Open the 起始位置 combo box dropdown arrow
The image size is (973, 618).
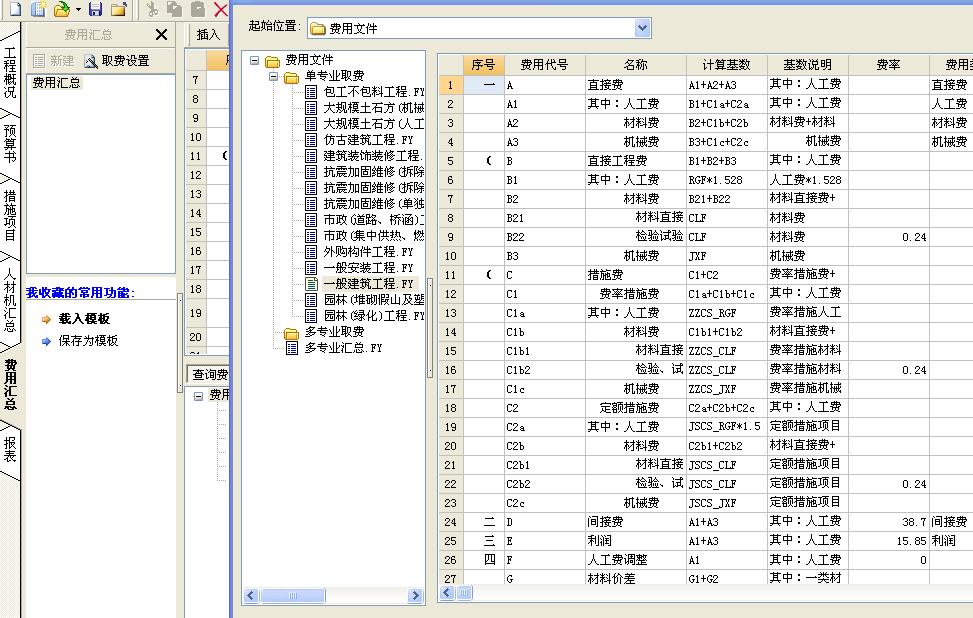(x=642, y=28)
